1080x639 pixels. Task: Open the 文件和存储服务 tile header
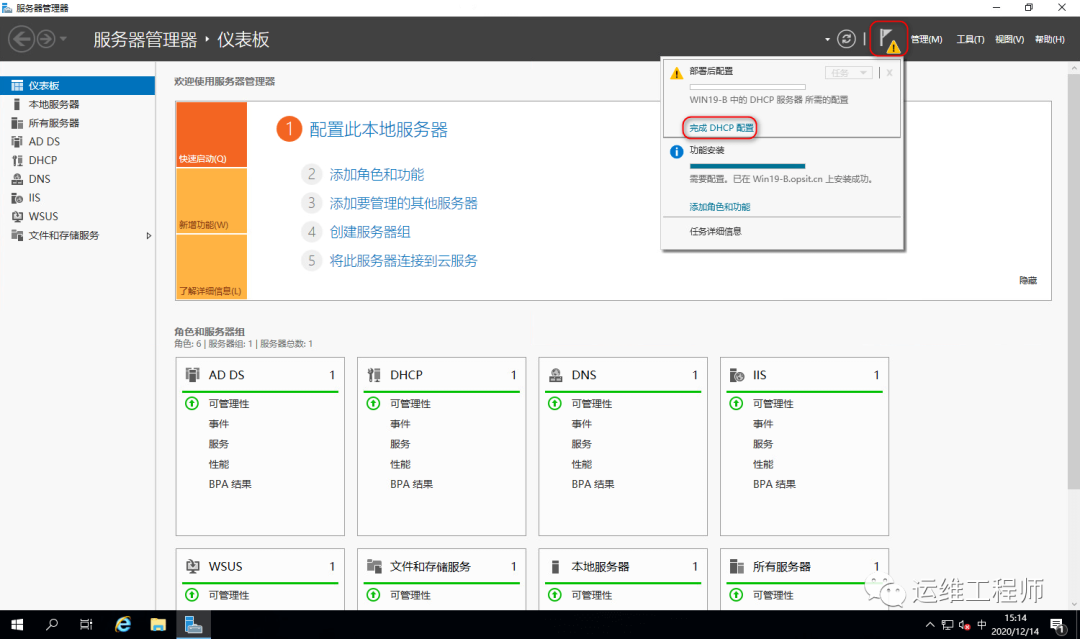pos(442,566)
